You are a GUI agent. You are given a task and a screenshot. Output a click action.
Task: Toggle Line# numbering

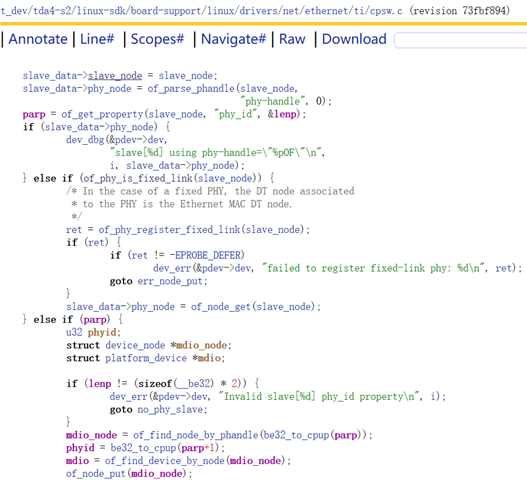97,39
